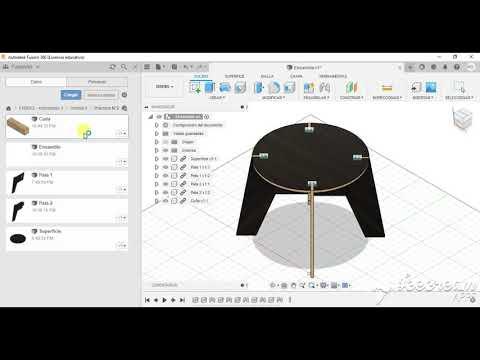The width and height of the screenshot is (480, 360).
Task: Expand the Vistas guardadas tree node
Action: [x=157, y=133]
